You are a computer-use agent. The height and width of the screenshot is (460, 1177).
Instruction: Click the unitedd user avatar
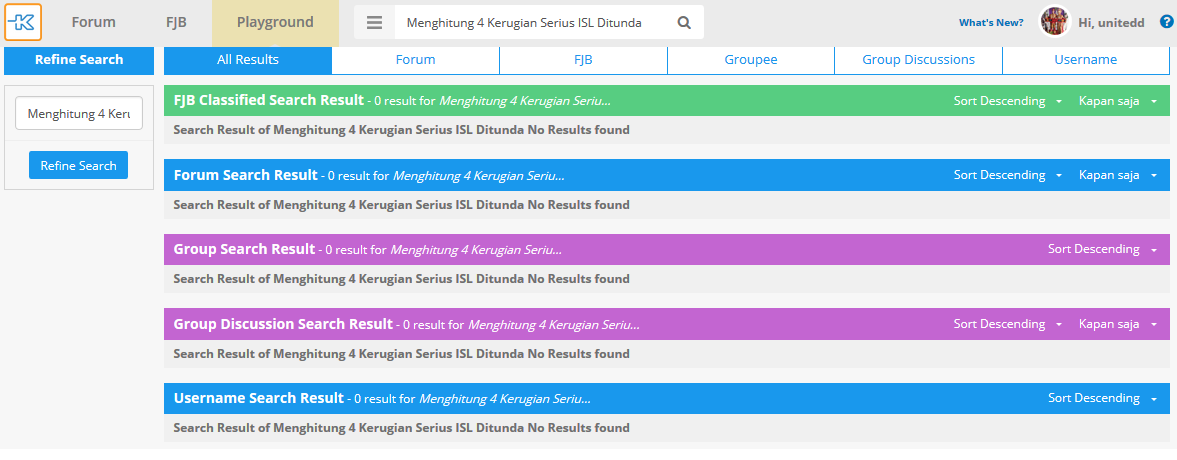tap(1054, 22)
